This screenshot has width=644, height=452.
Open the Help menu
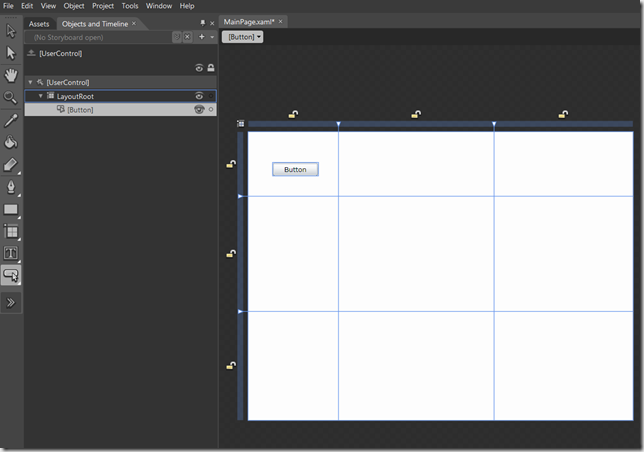point(187,6)
